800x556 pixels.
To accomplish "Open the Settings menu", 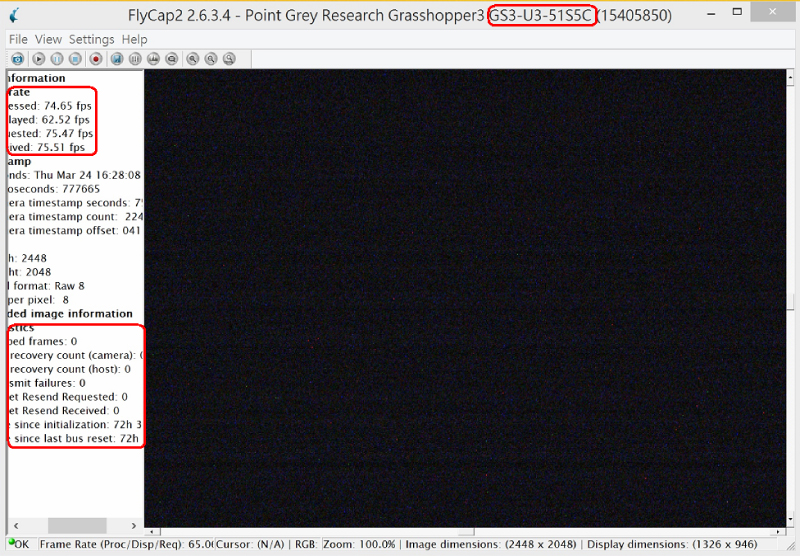I will [x=91, y=39].
